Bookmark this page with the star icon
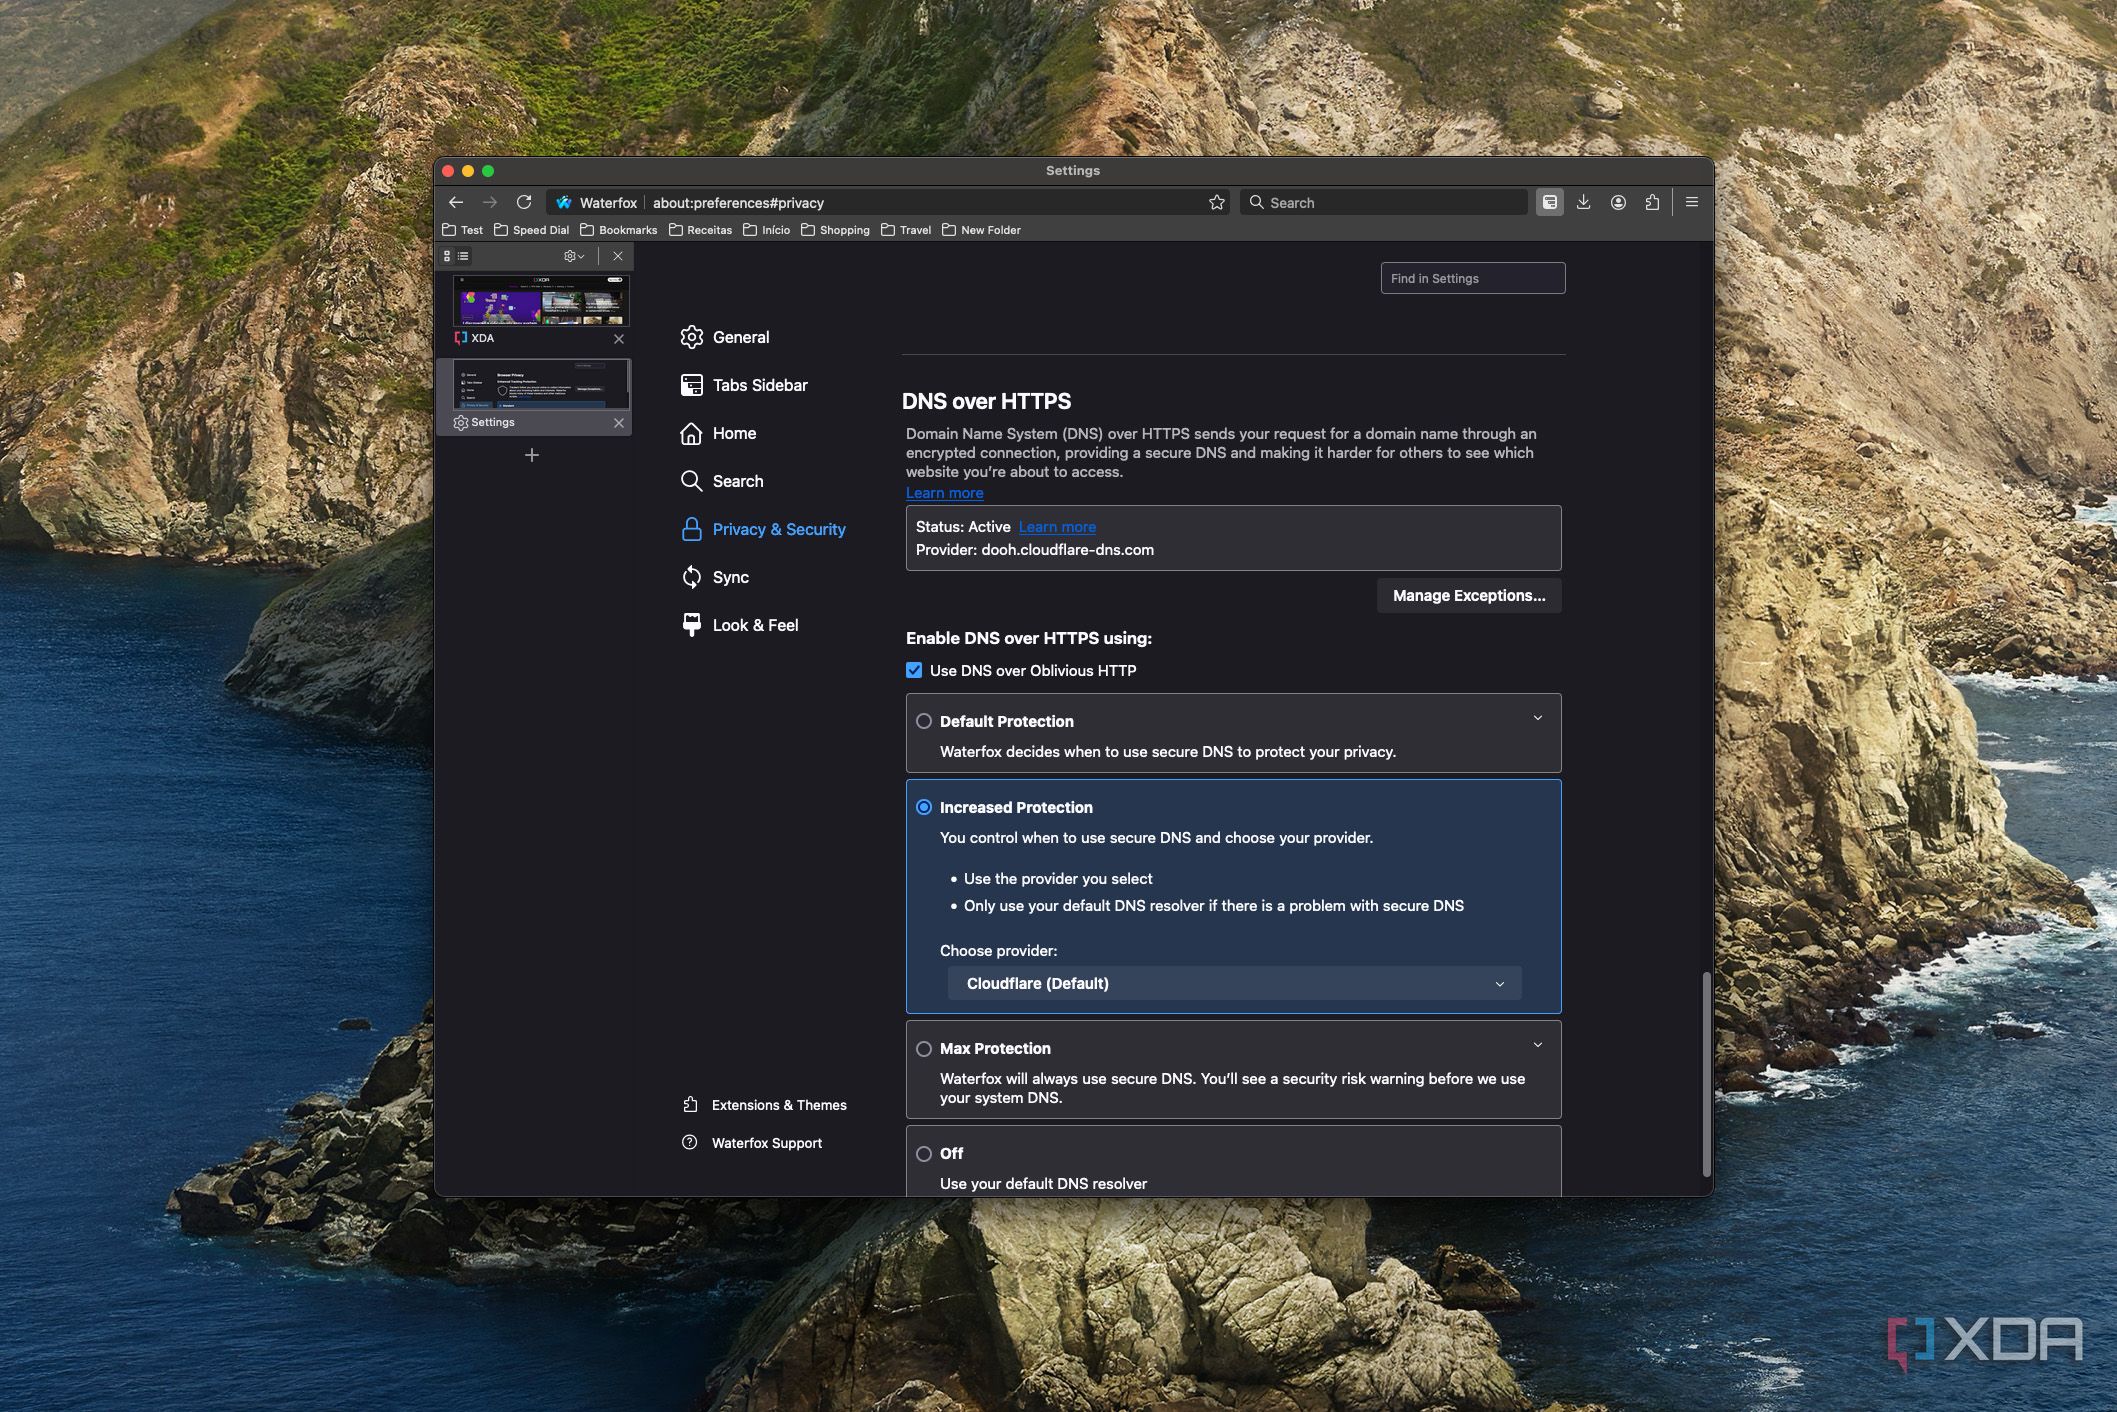The image size is (2117, 1412). pos(1216,202)
